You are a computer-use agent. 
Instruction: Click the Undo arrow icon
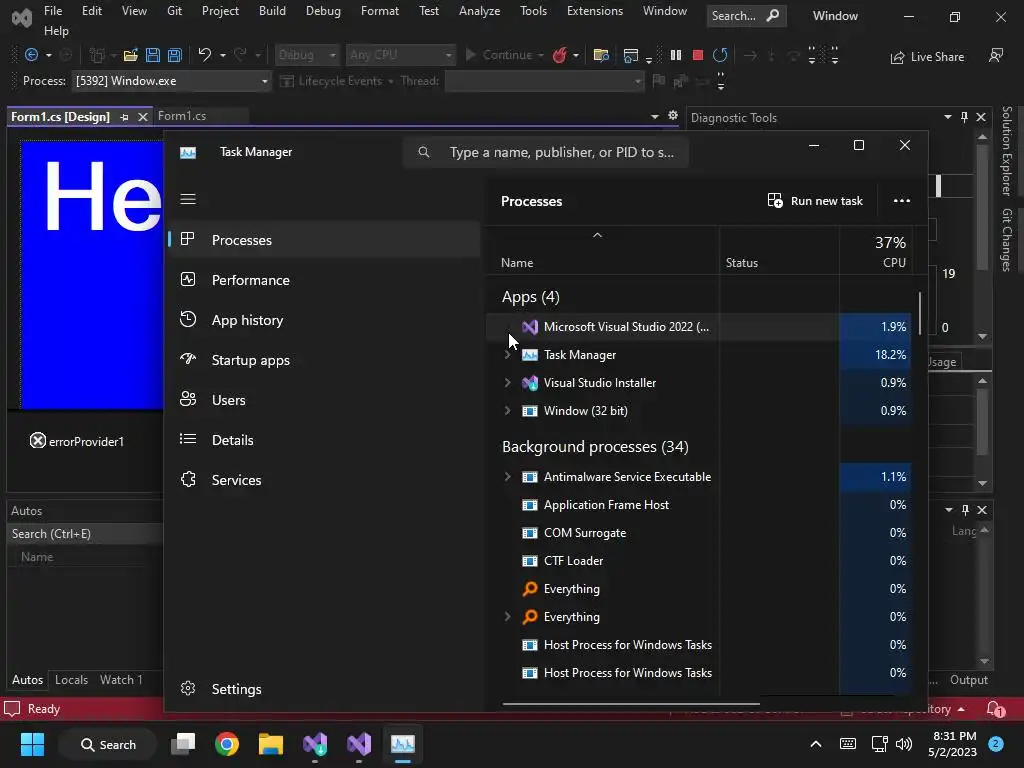[x=205, y=55]
